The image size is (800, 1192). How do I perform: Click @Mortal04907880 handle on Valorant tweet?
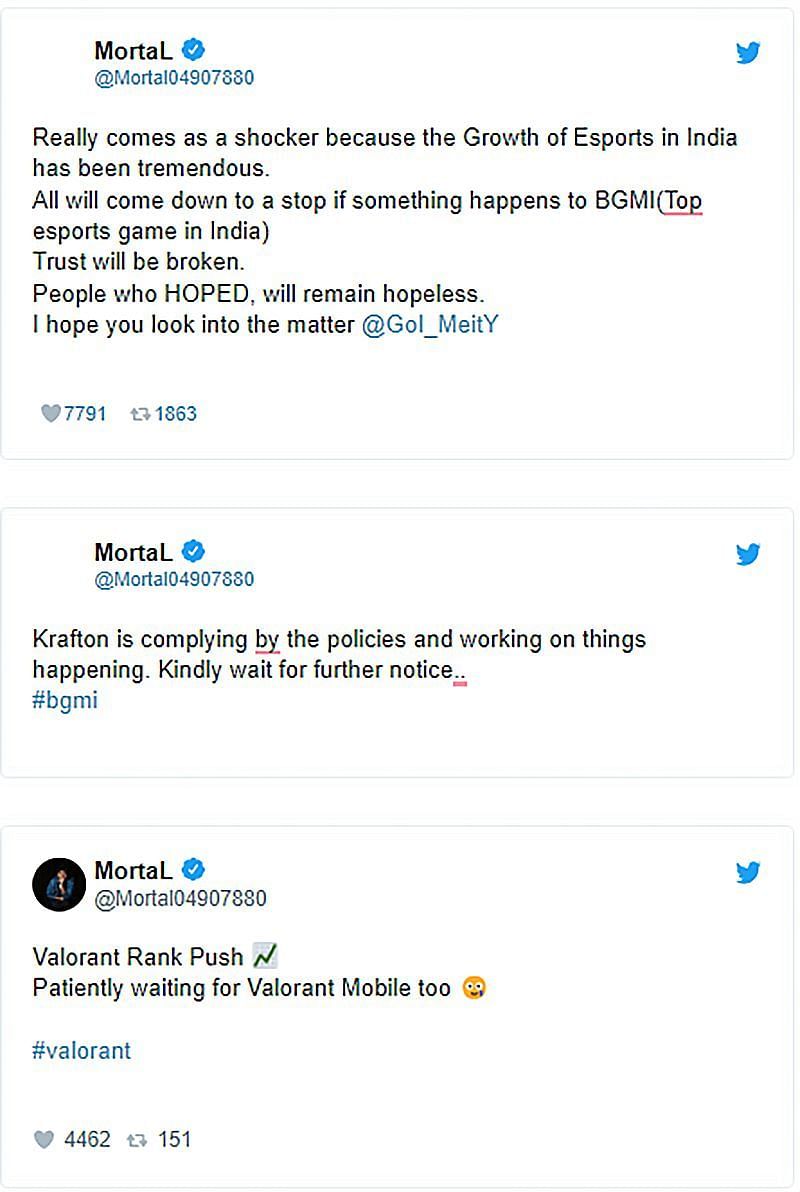click(180, 898)
